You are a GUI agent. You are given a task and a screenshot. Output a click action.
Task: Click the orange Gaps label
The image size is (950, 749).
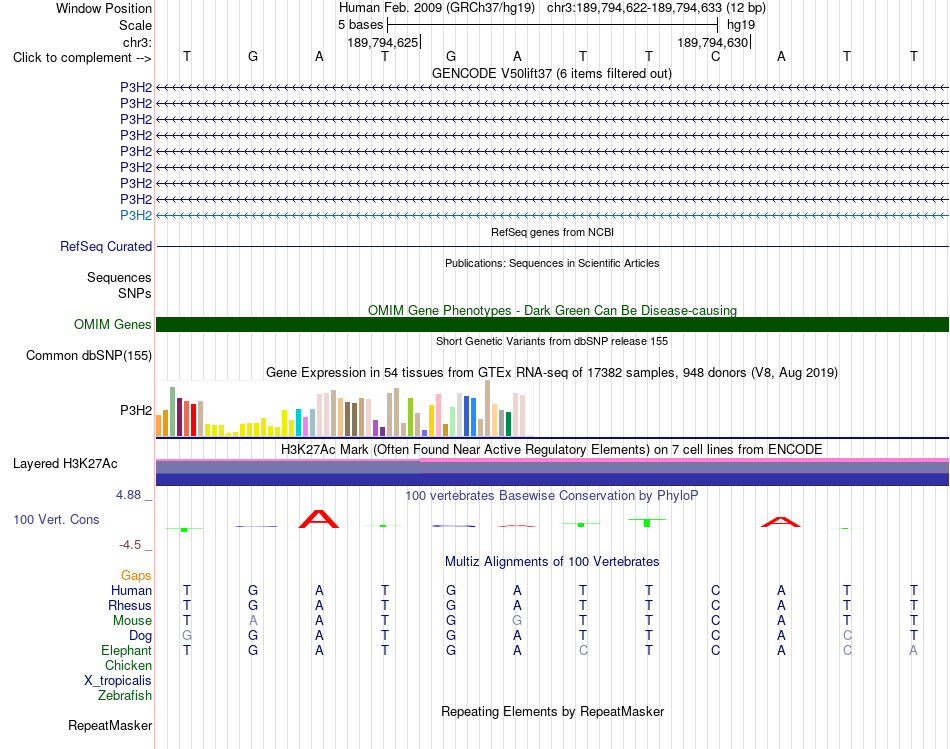pyautogui.click(x=136, y=575)
